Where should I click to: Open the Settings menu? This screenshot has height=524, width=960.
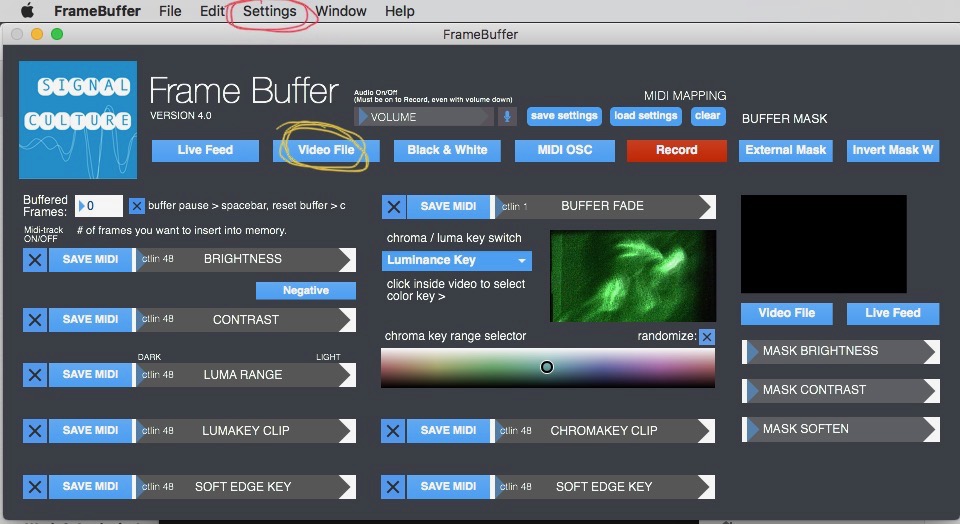pos(269,11)
